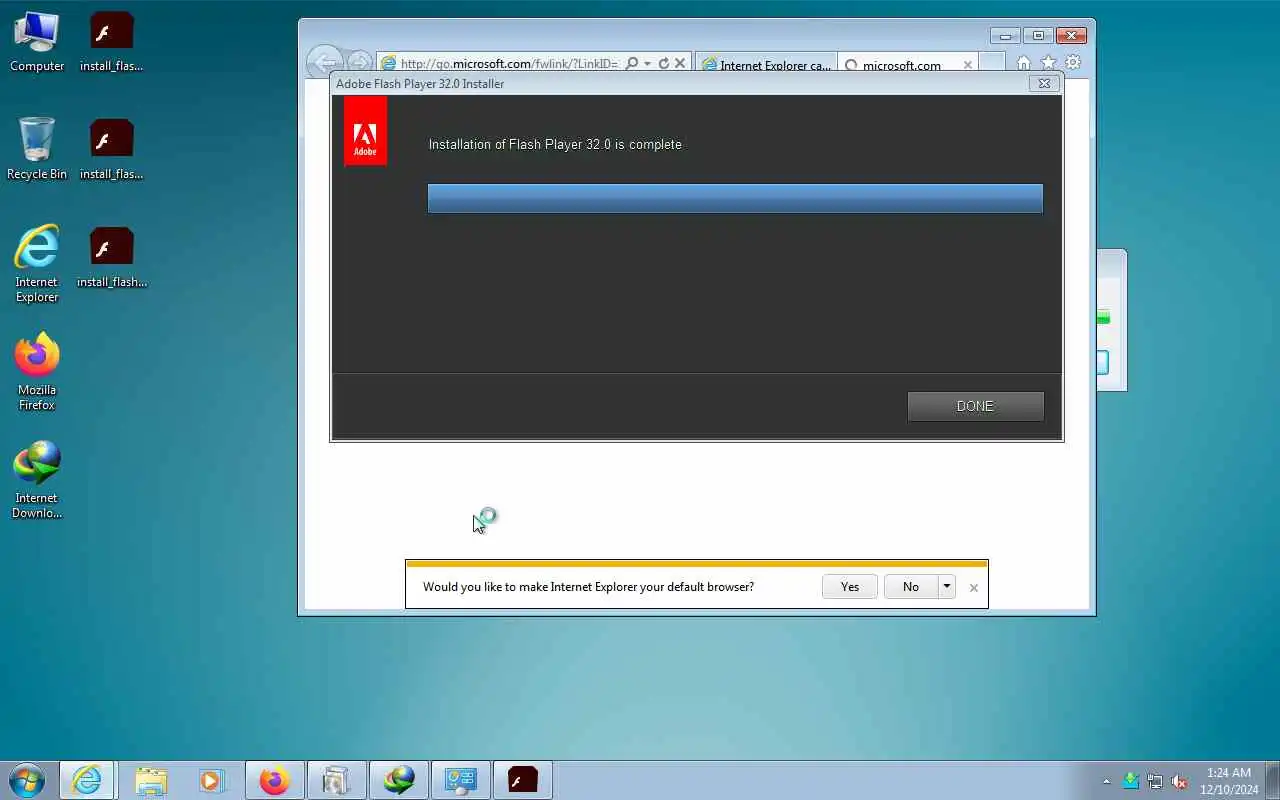Open Windows Explorer folder from taskbar
Screen dimensions: 1280x800
tap(150, 780)
